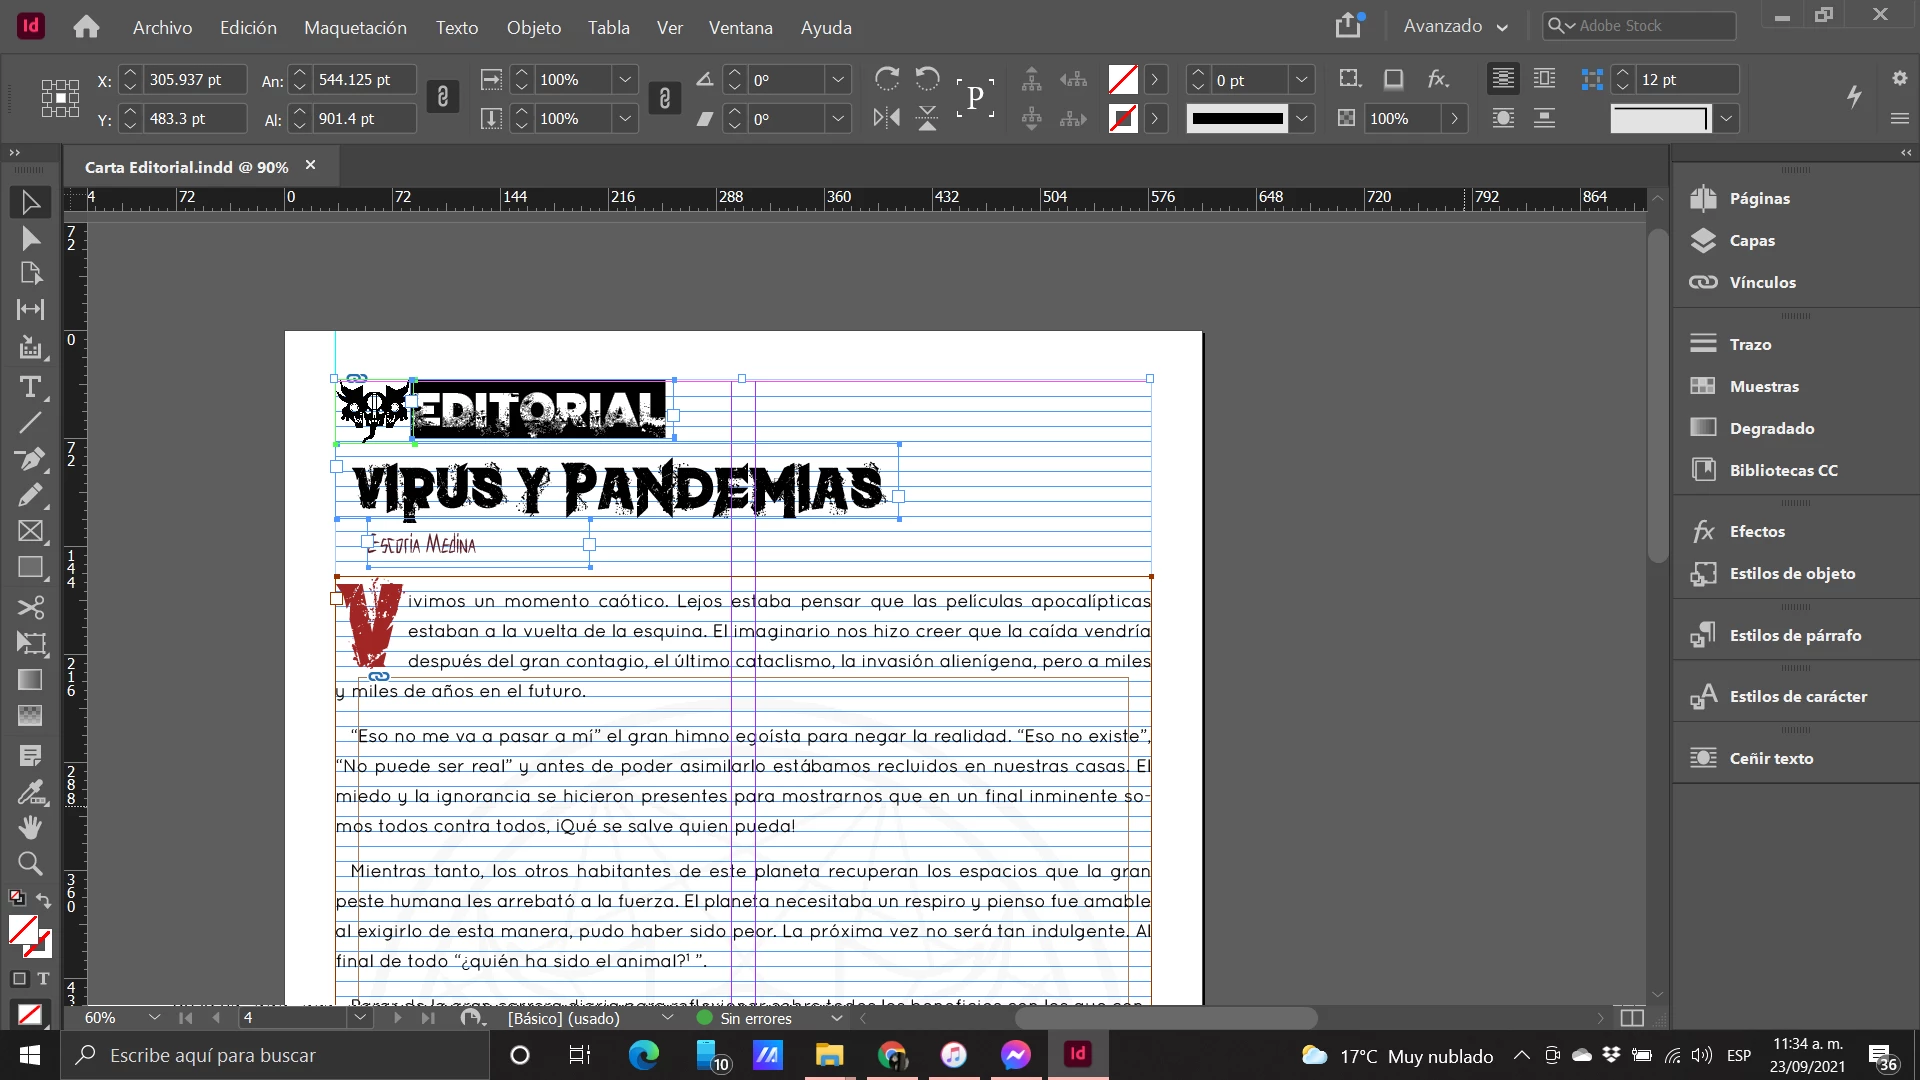Screen dimensions: 1920x1080
Task: Select the Scissors tool
Action: [30, 607]
